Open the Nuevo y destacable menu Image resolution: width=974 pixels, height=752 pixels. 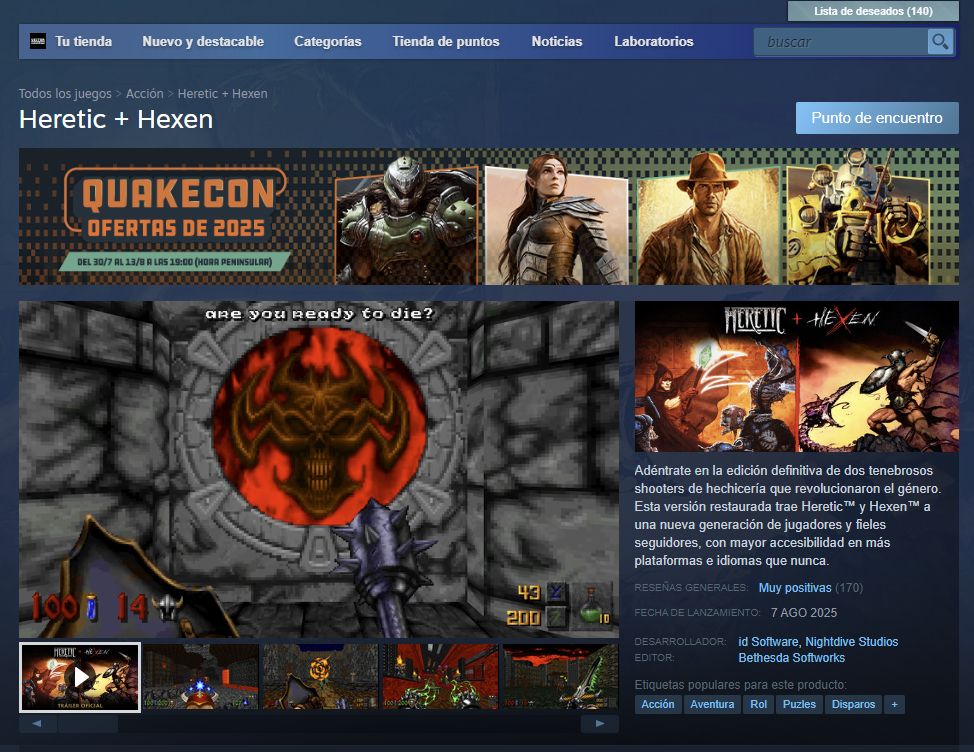[203, 42]
